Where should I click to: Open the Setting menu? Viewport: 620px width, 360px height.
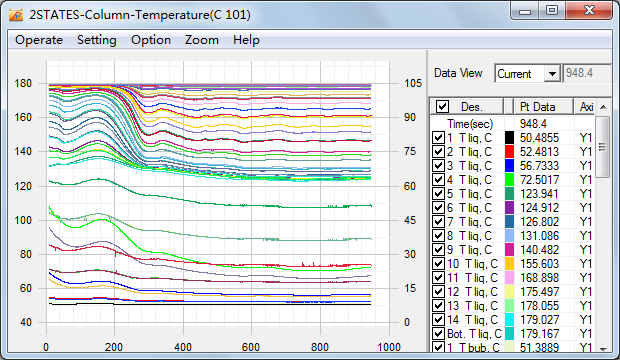[x=97, y=40]
